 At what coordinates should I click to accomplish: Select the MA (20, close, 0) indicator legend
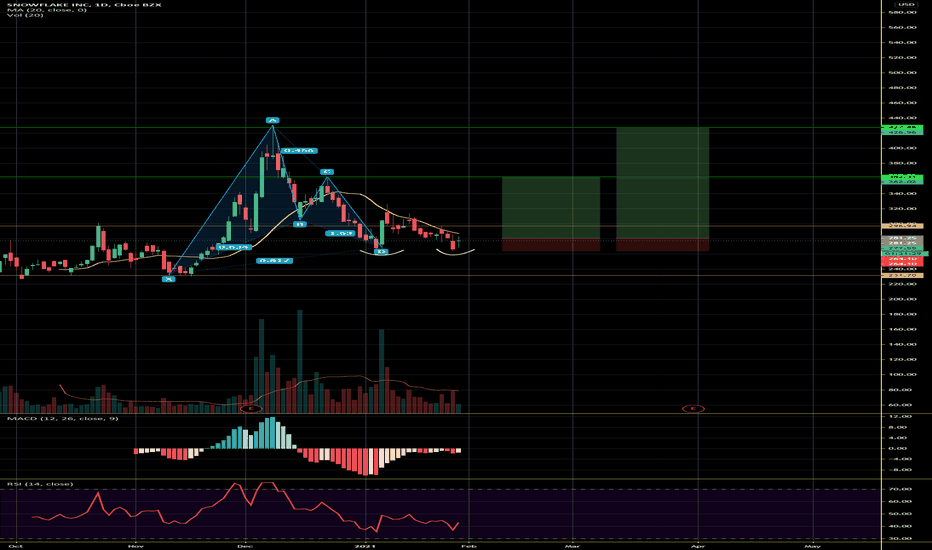pos(47,10)
